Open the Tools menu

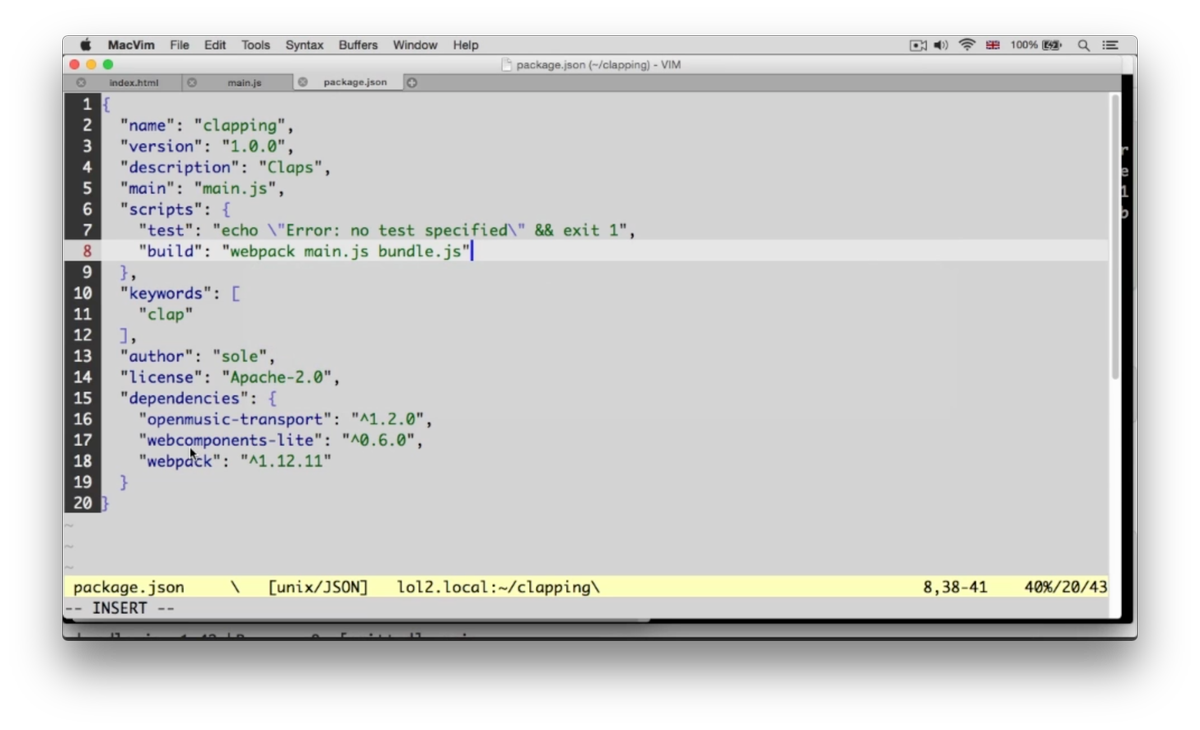255,45
